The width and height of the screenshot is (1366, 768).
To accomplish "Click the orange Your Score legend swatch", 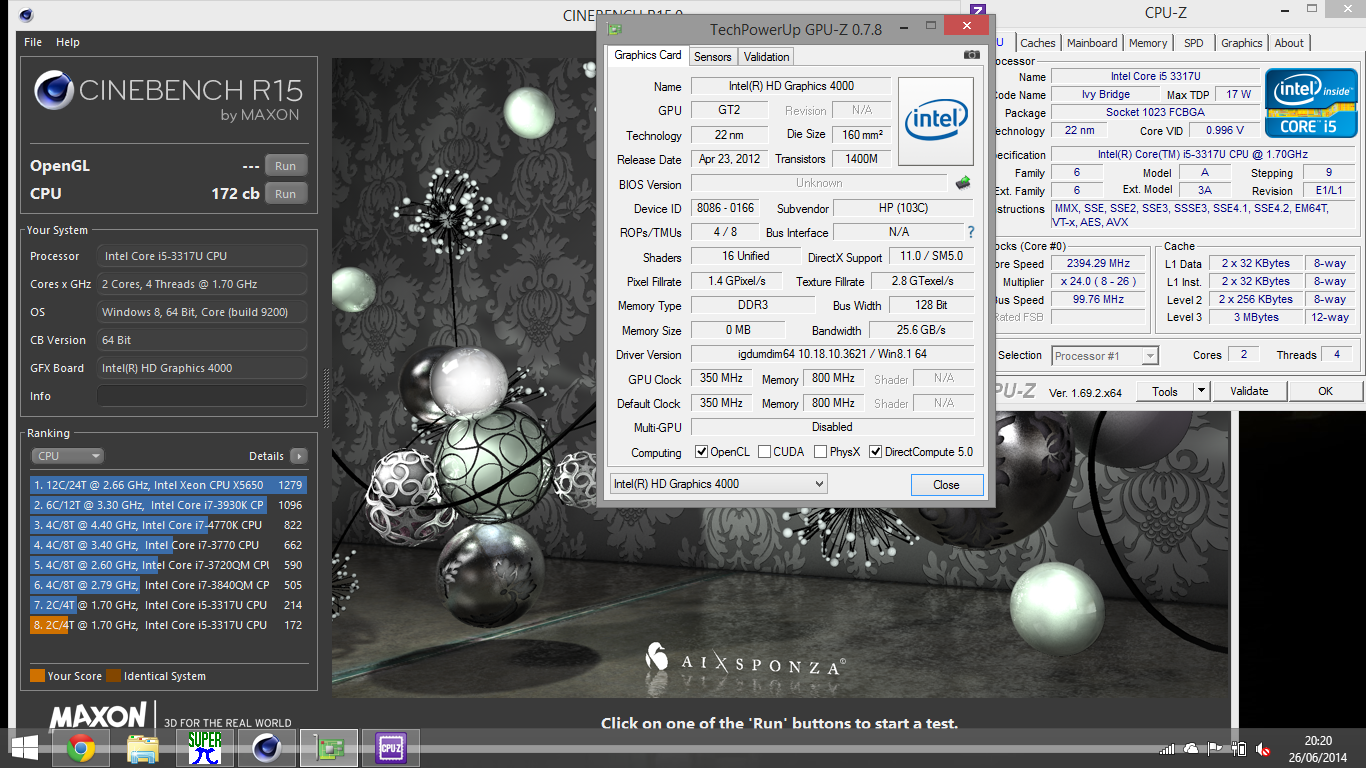I will (x=37, y=676).
